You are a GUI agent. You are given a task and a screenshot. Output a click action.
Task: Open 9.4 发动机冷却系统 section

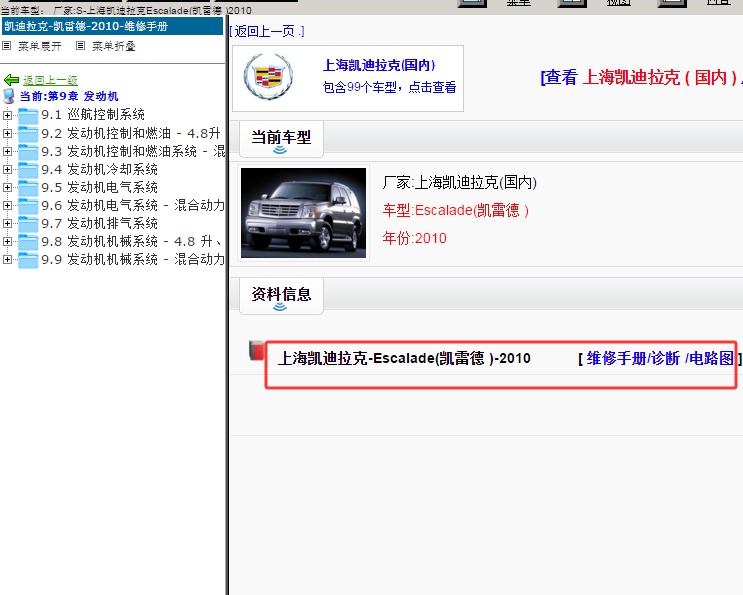[x=100, y=169]
